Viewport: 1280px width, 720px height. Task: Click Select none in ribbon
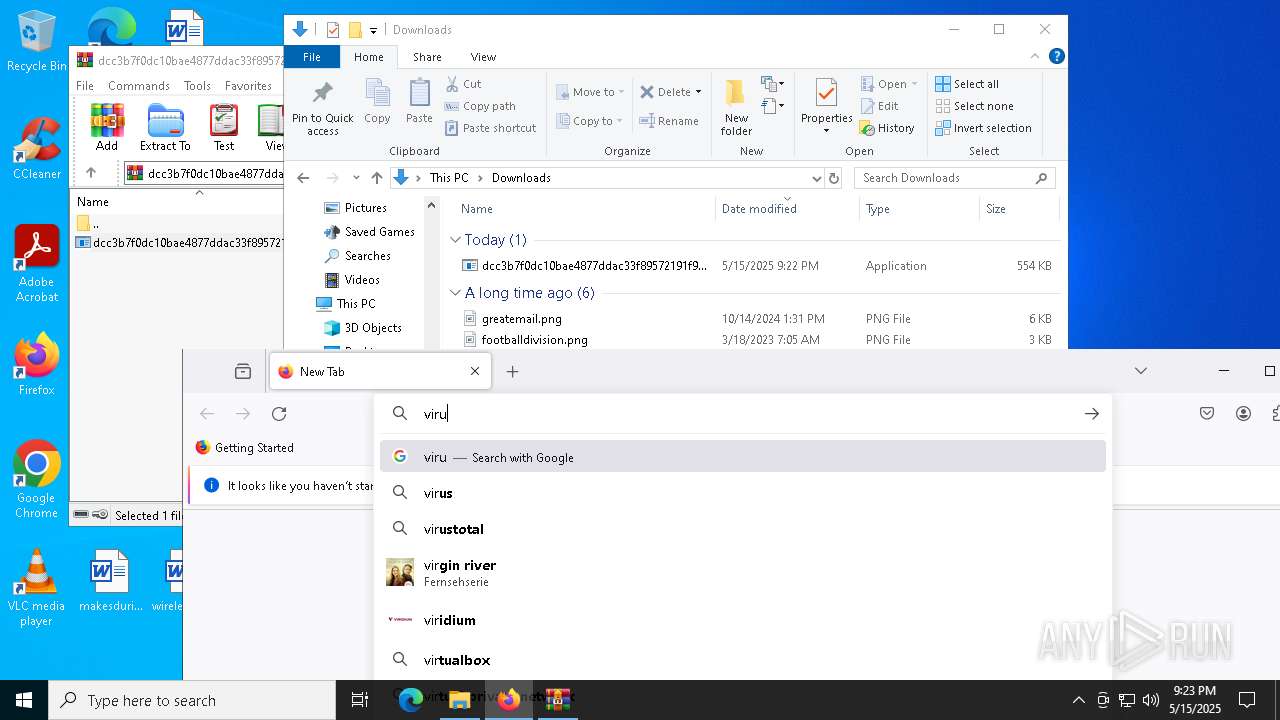(x=974, y=106)
